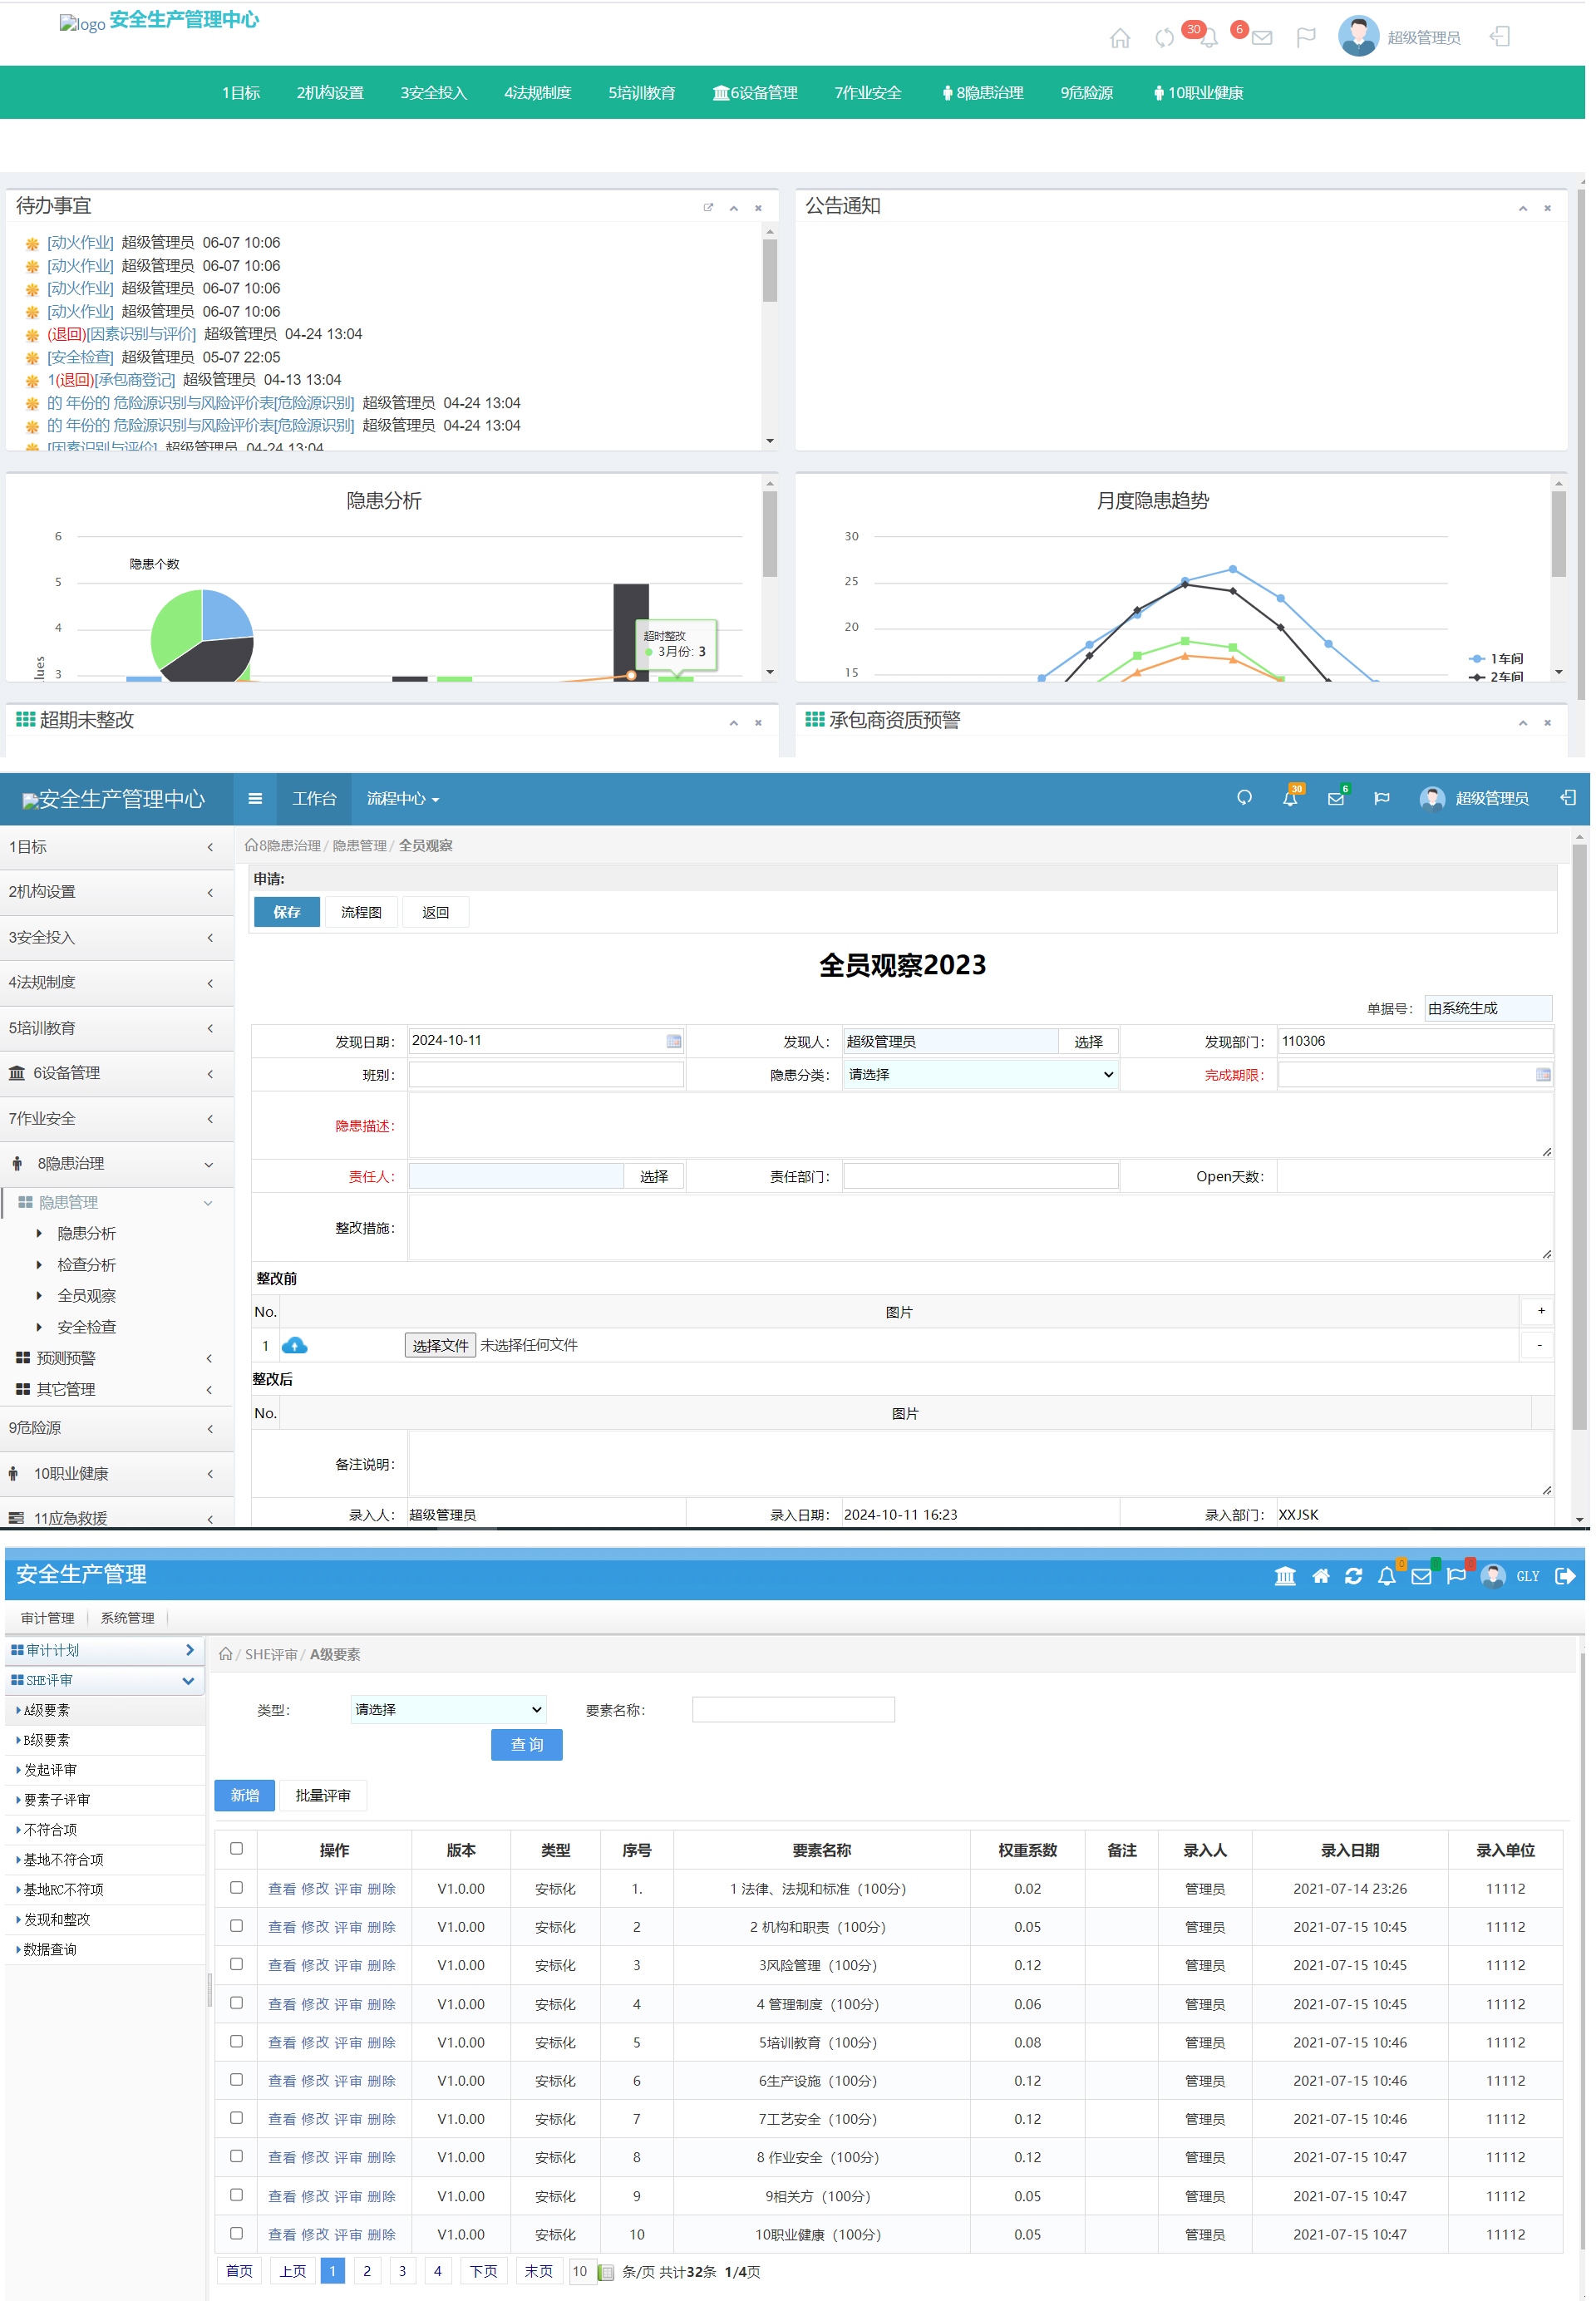Check the row for 10职业健康

tap(236, 2232)
